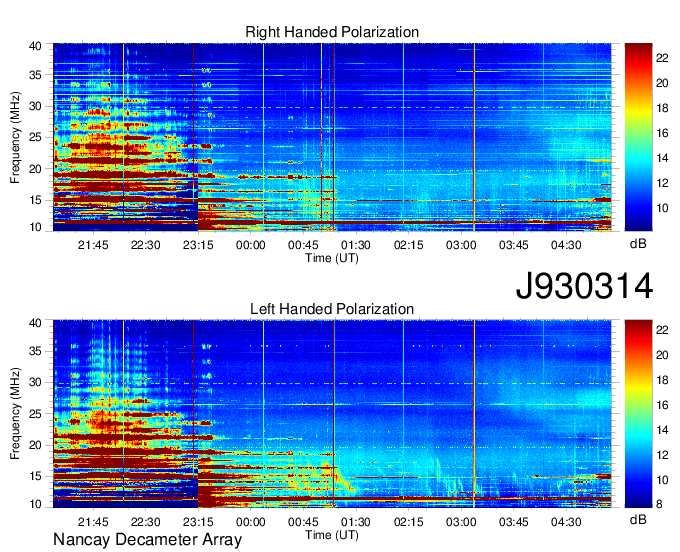Click the "J930314" observation label
Viewport: 680px width, 552px height.
click(584, 286)
